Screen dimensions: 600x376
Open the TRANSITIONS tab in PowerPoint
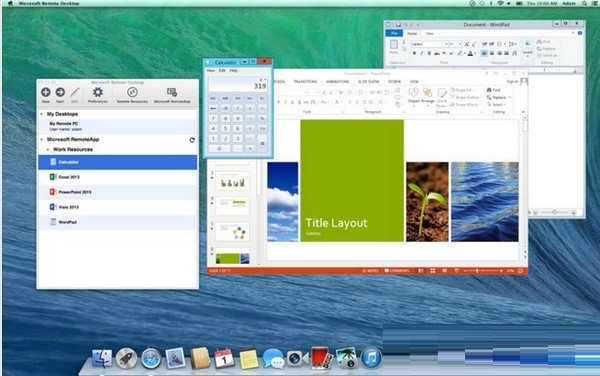point(305,81)
